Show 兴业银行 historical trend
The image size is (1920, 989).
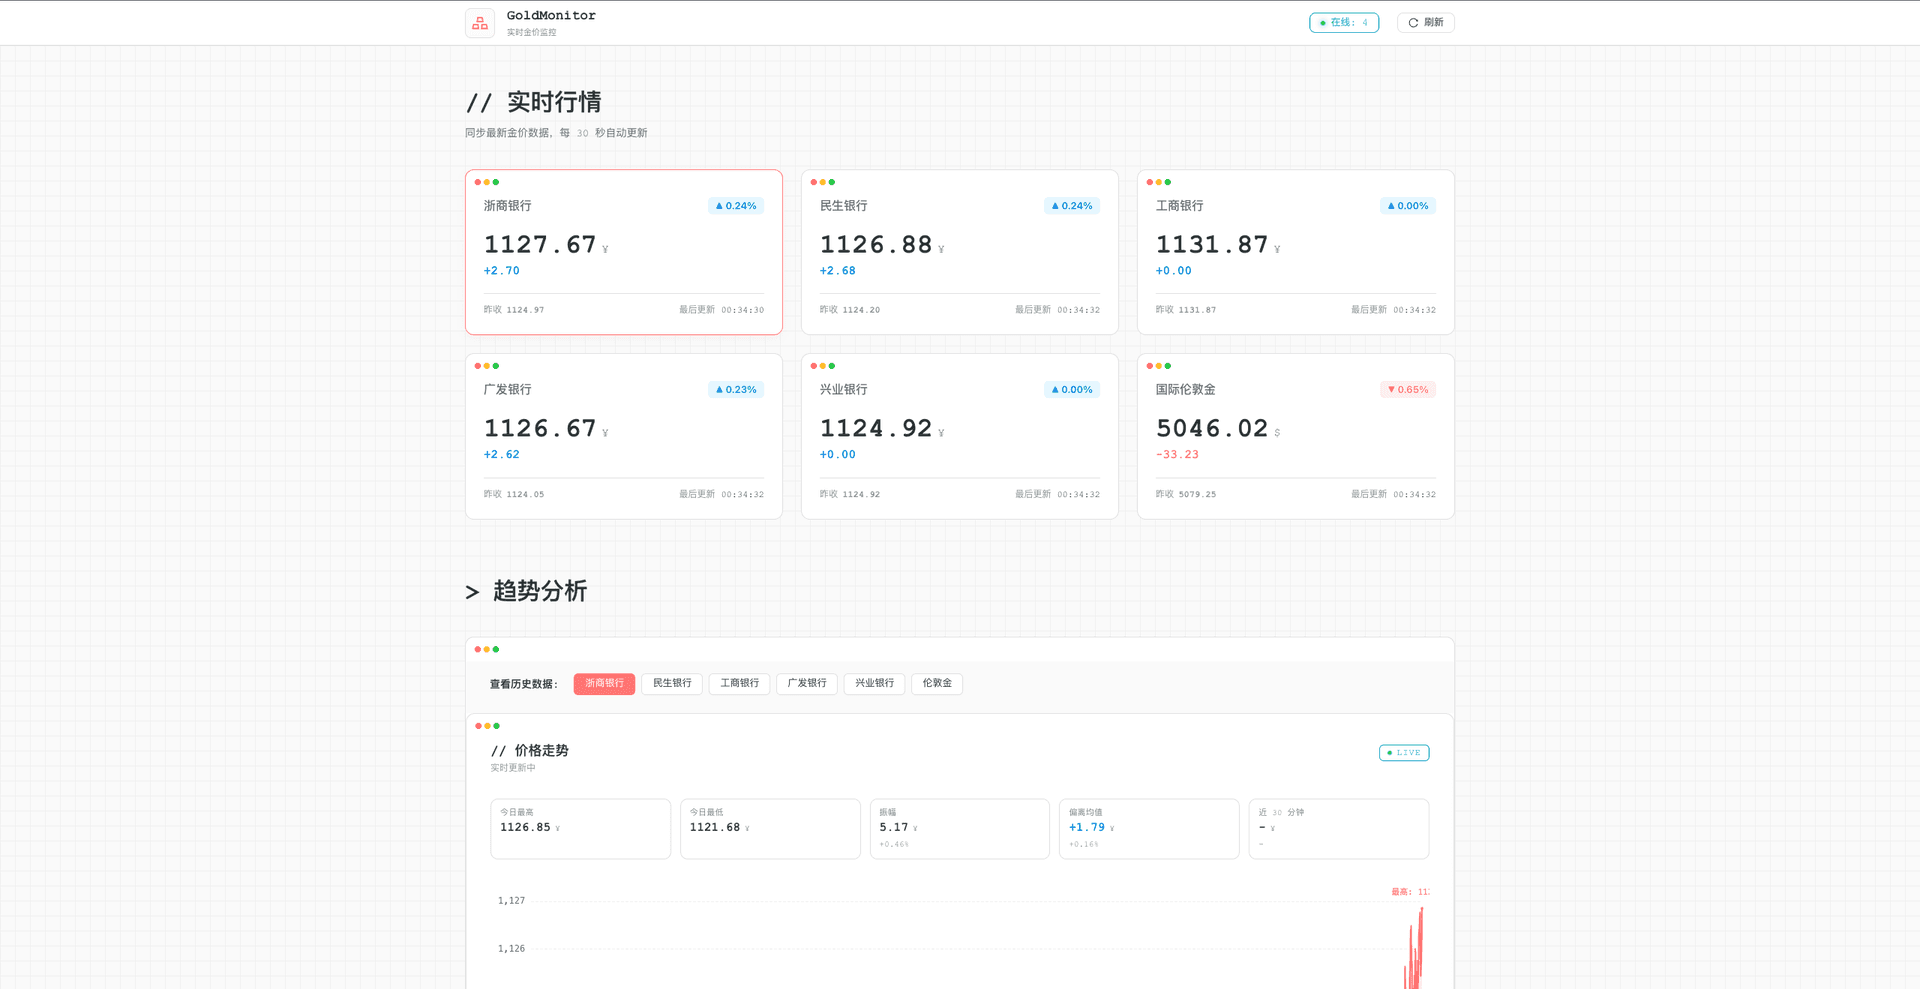click(x=874, y=684)
